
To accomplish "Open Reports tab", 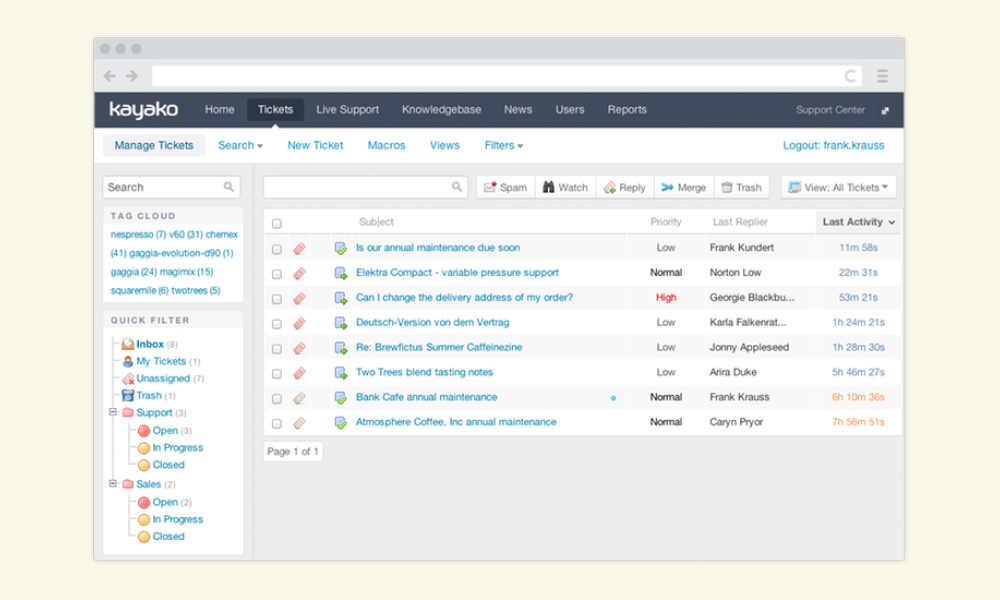I will click(x=627, y=110).
